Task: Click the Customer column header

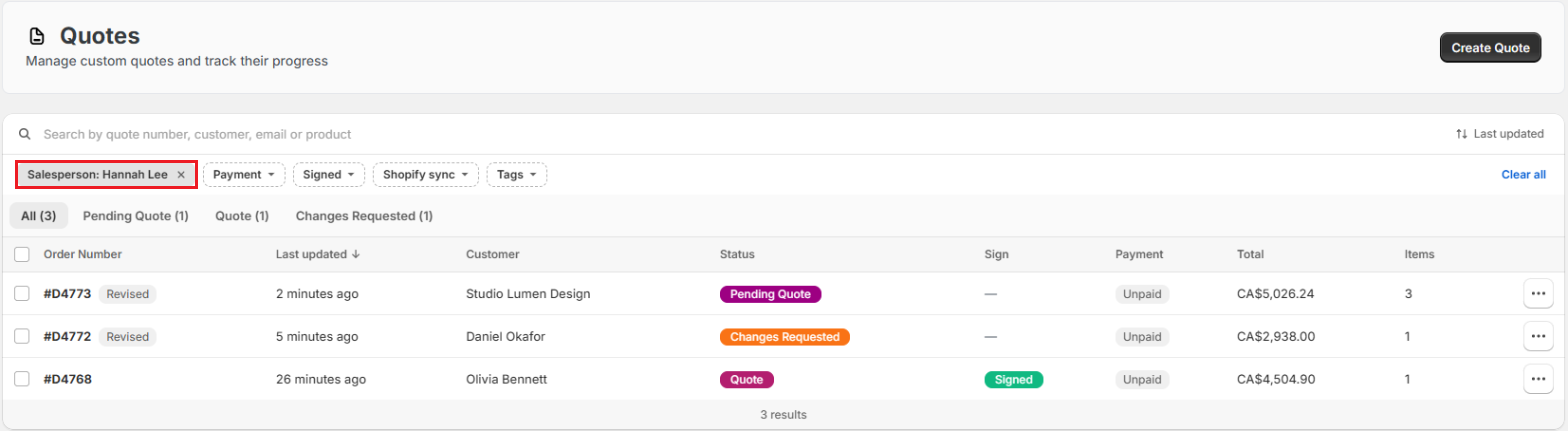Action: 493,255
